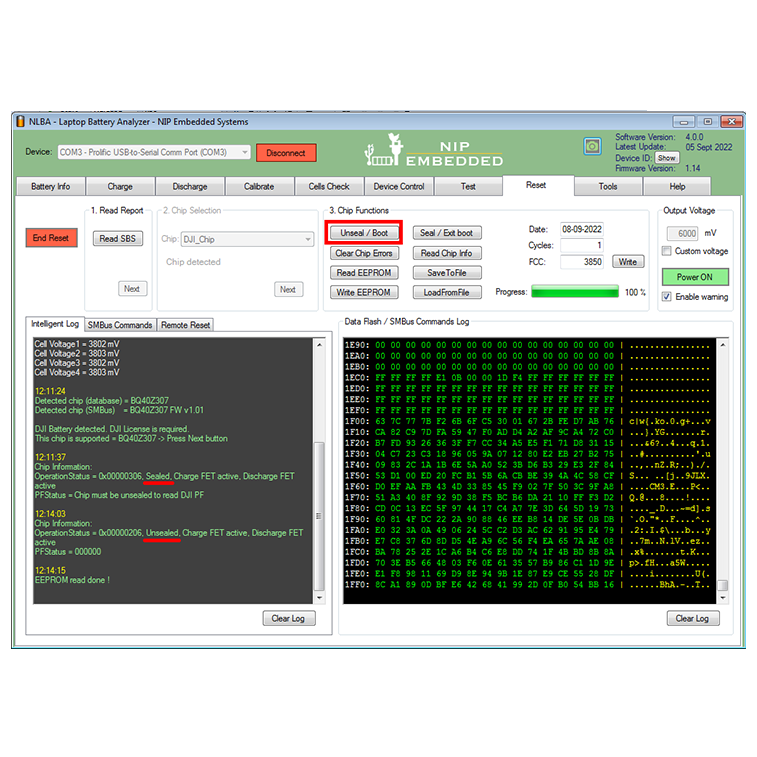Toggle the Custom voltage checkbox
The image size is (757, 757).
[667, 251]
